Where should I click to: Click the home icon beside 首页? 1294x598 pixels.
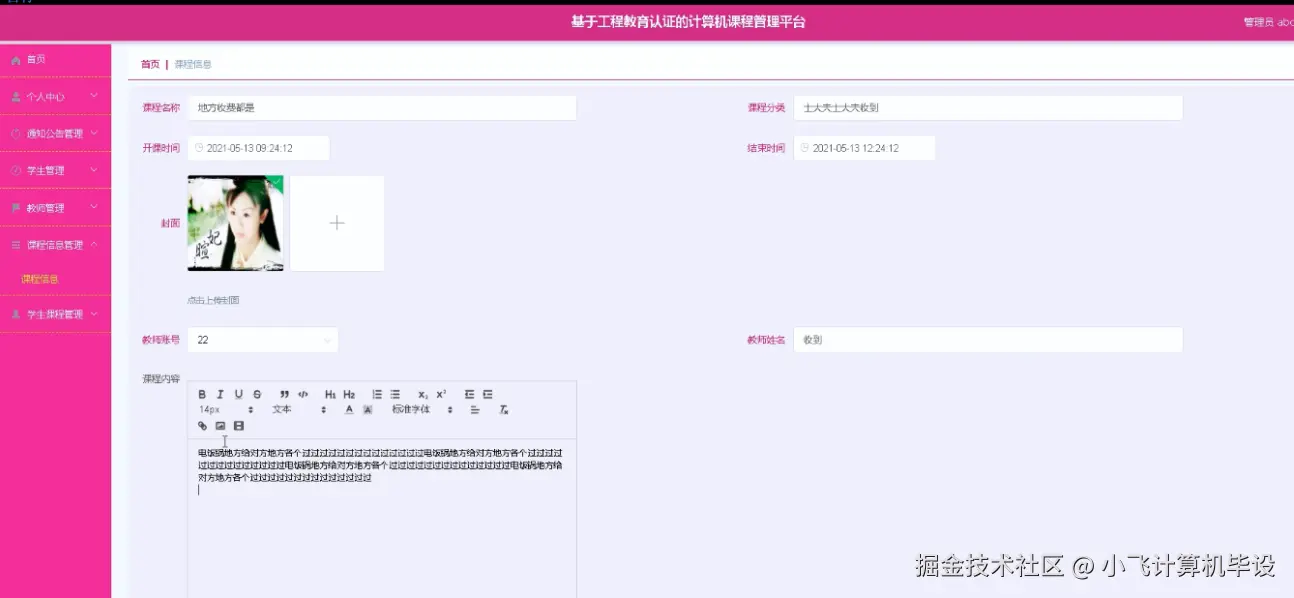tap(16, 60)
